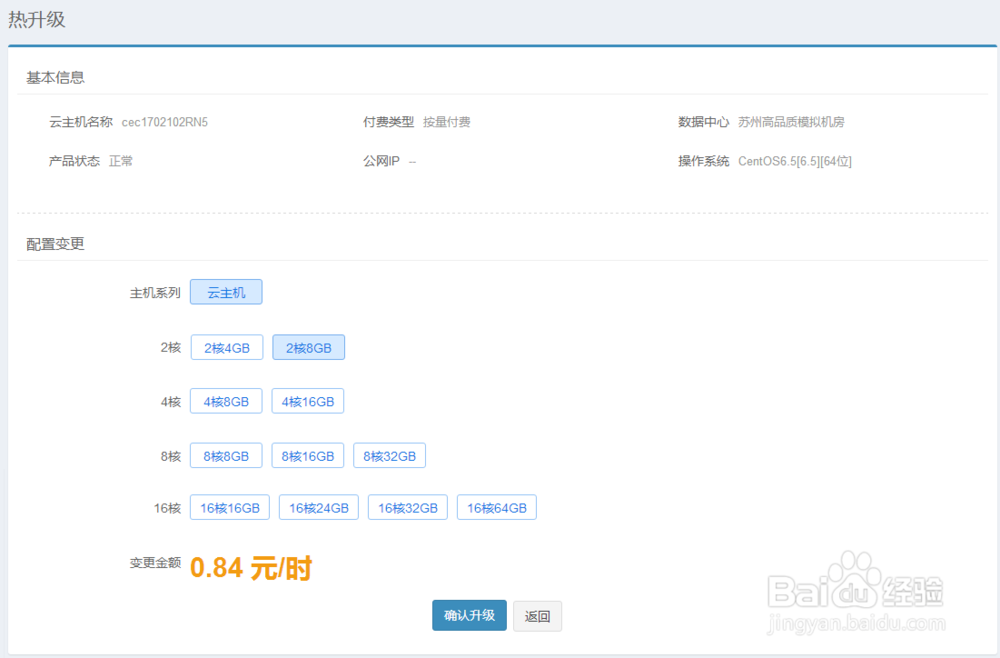The height and width of the screenshot is (658, 1000).
Task: Select the 4核16GB configuration
Action: (x=307, y=401)
